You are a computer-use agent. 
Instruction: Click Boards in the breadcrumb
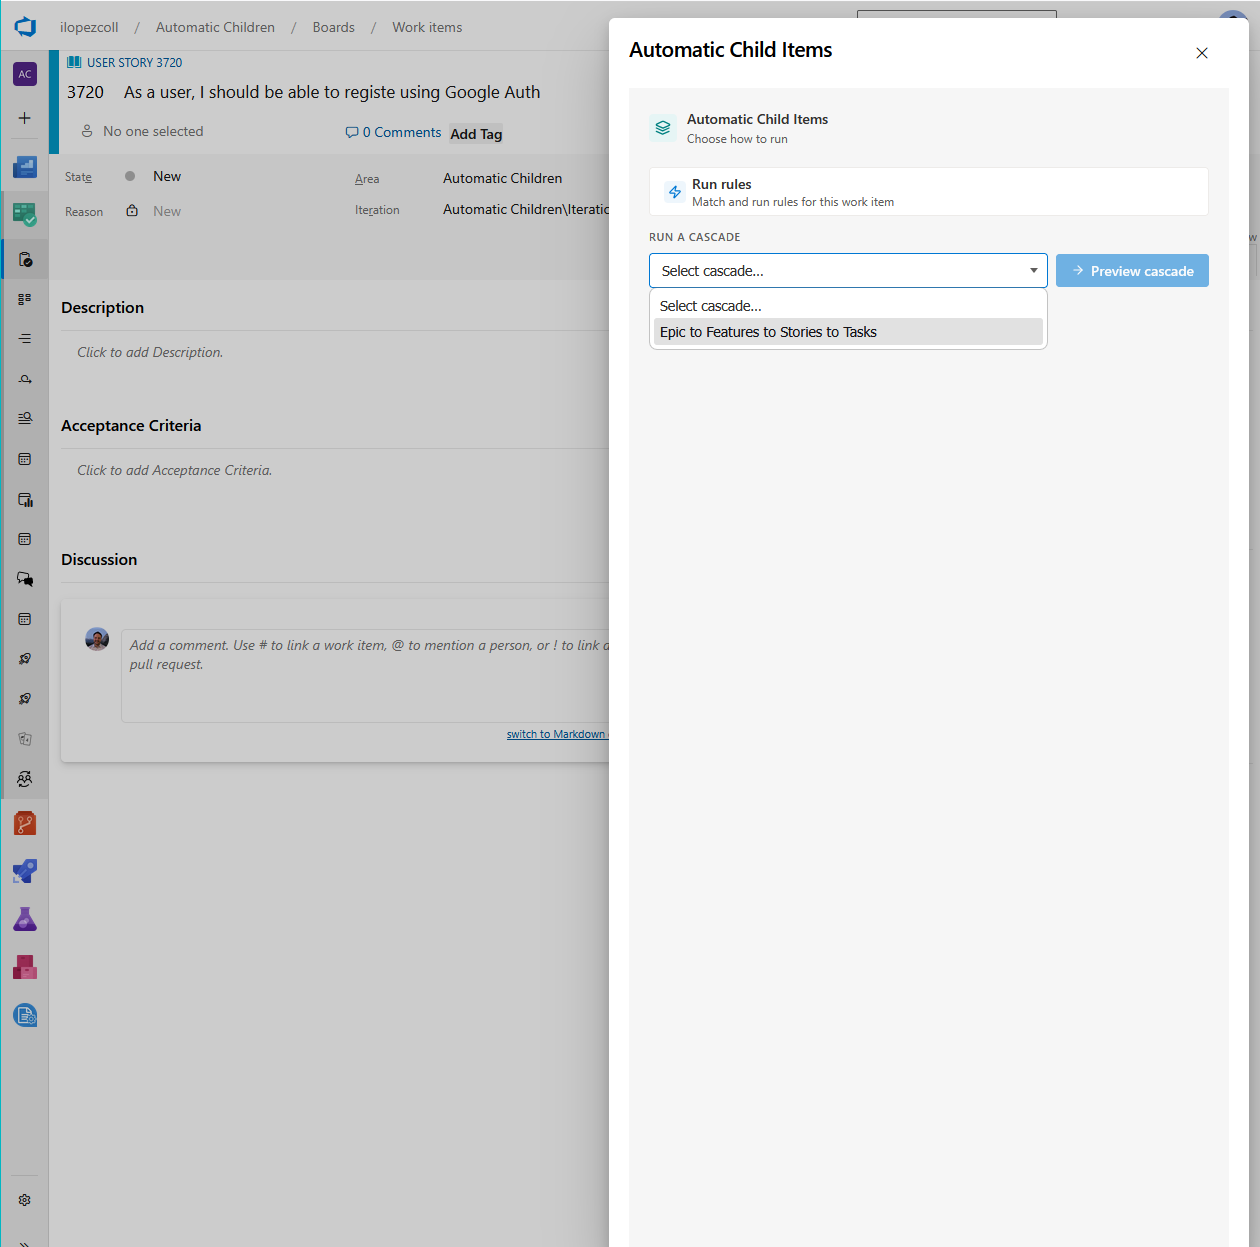click(x=333, y=27)
